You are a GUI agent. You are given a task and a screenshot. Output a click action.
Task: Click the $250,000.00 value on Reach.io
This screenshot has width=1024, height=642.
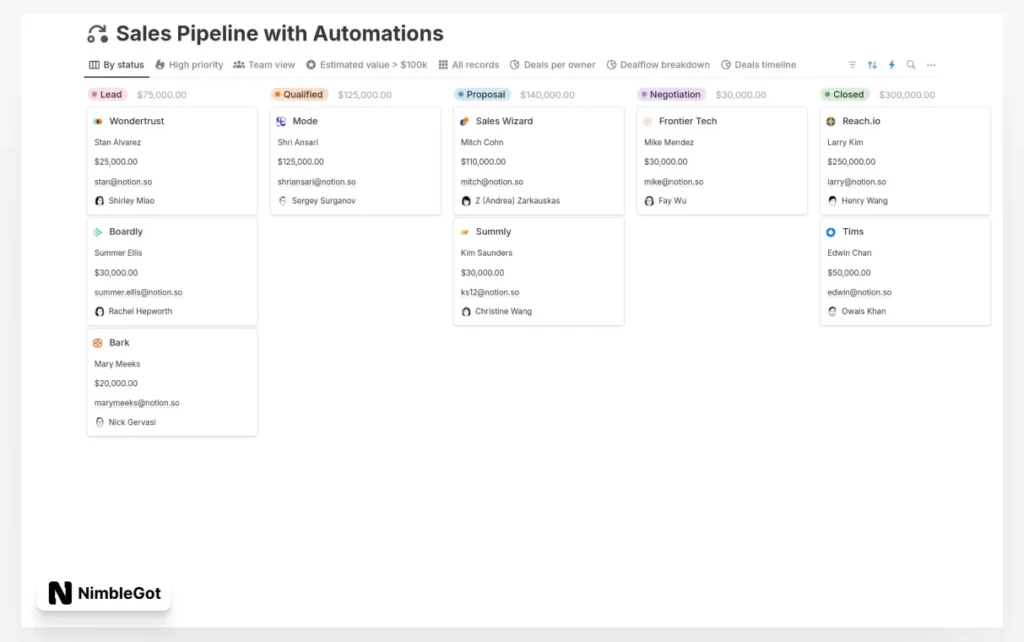[x=852, y=162]
